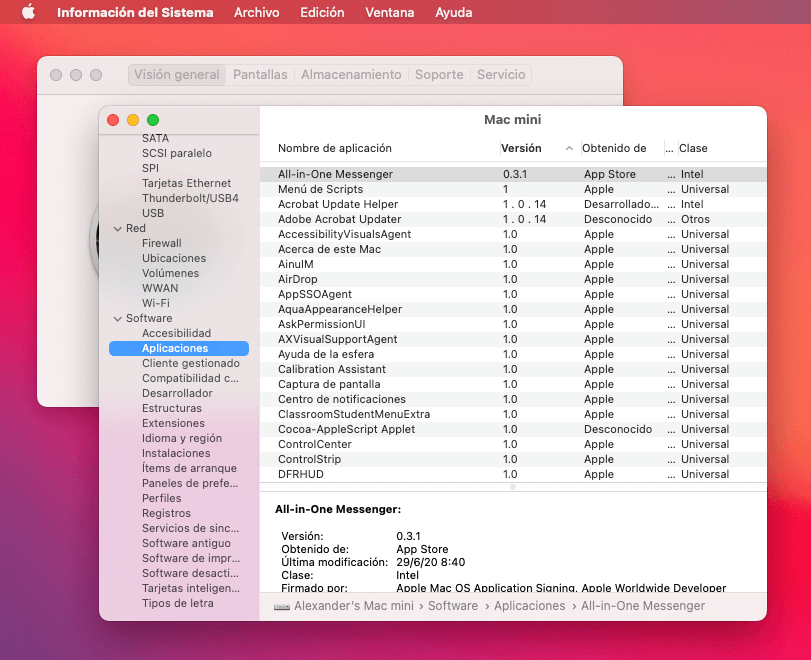Image resolution: width=811 pixels, height=660 pixels.
Task: Select SPI in the sidebar
Action: pyautogui.click(x=151, y=169)
